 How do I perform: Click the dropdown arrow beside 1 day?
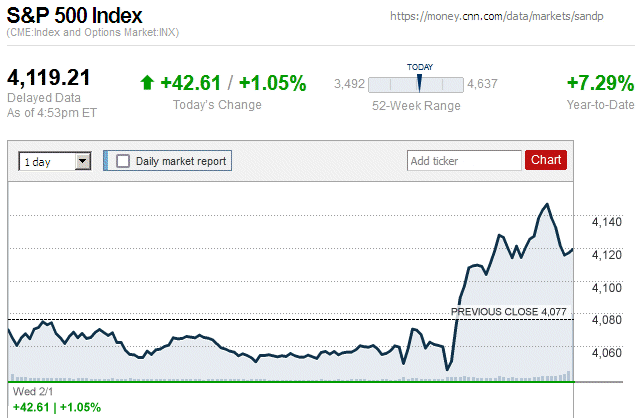[x=83, y=161]
